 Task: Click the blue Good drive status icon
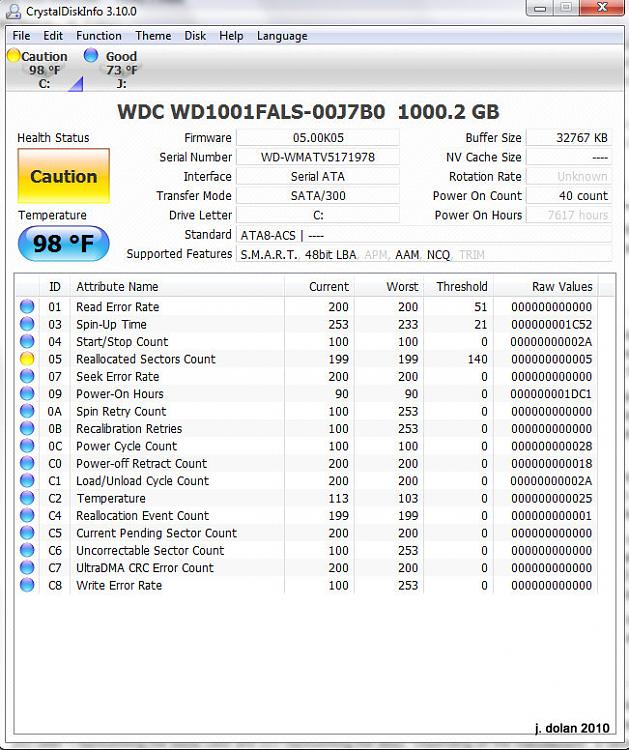[x=90, y=55]
